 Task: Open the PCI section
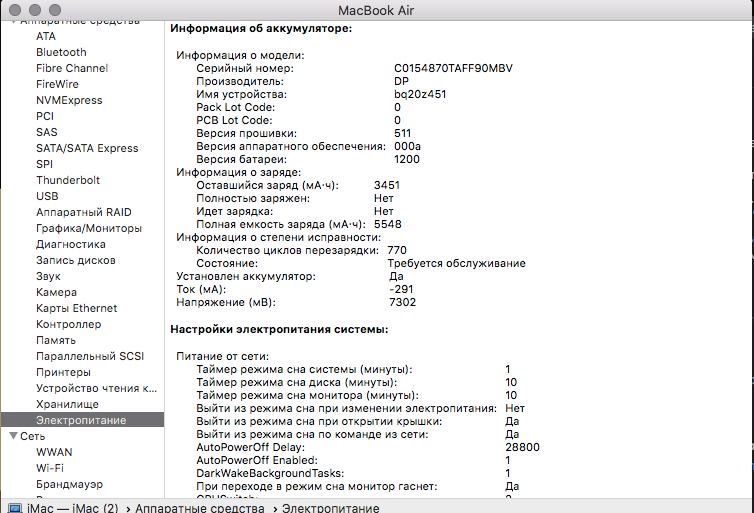[45, 116]
